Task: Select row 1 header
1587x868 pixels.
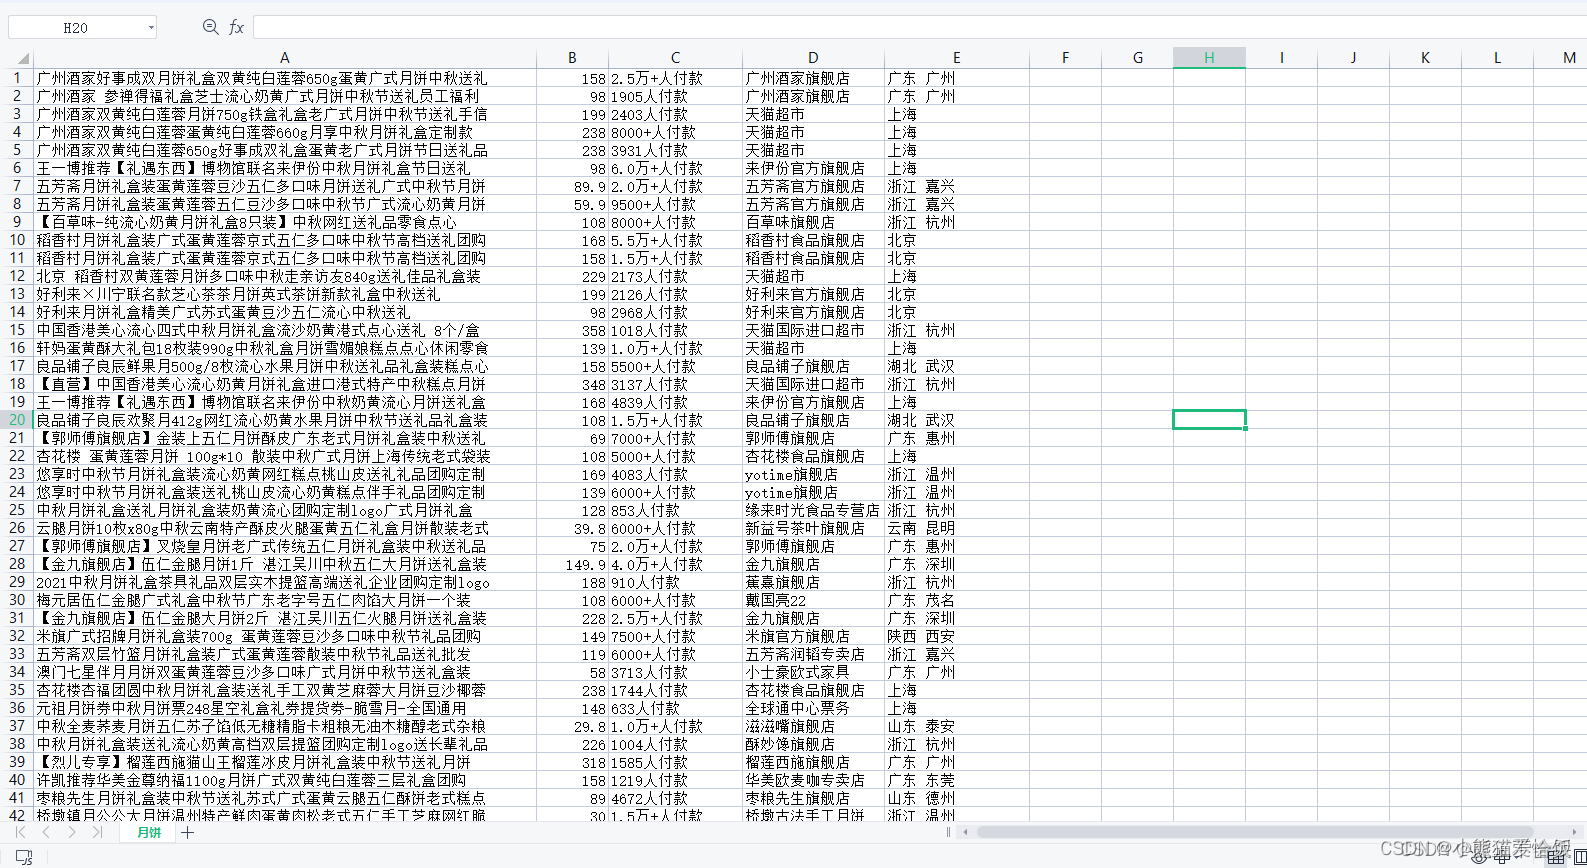Action: point(17,78)
